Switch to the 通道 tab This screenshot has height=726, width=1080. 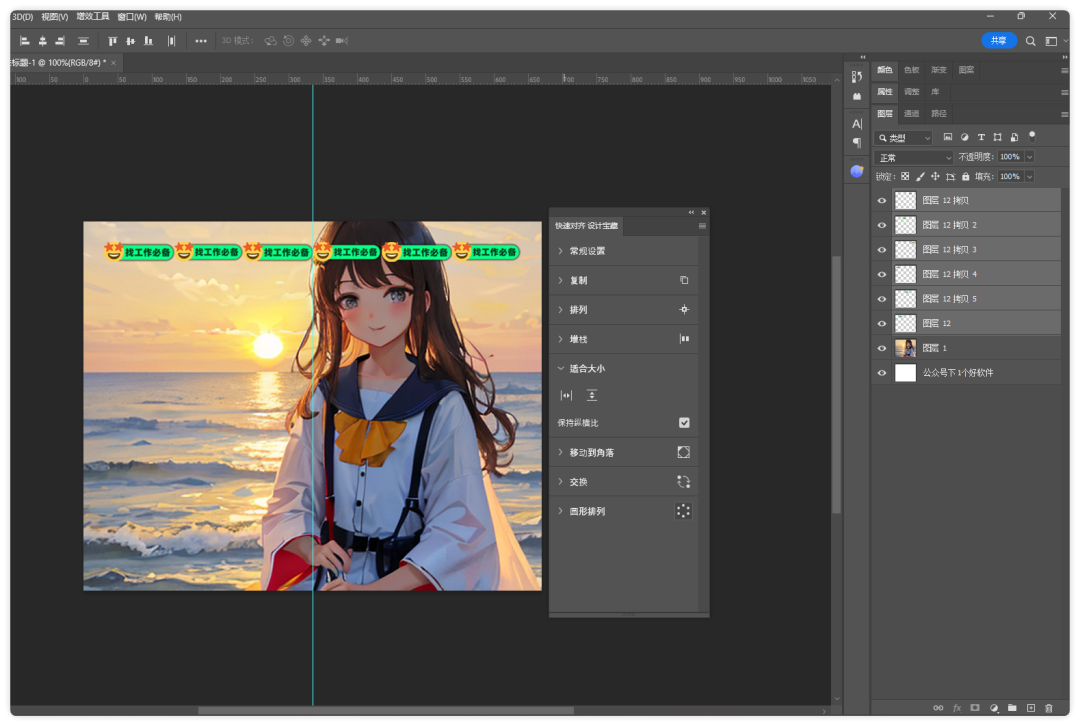(x=912, y=114)
